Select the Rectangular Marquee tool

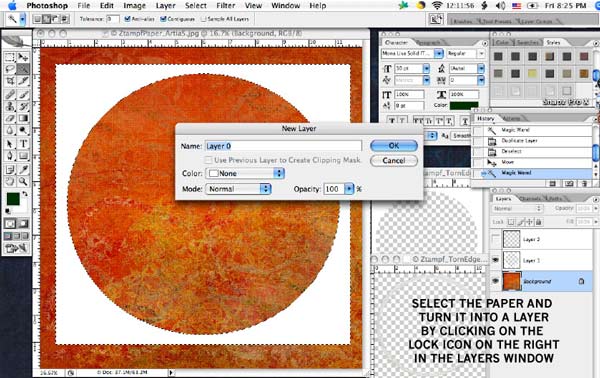tap(10, 57)
